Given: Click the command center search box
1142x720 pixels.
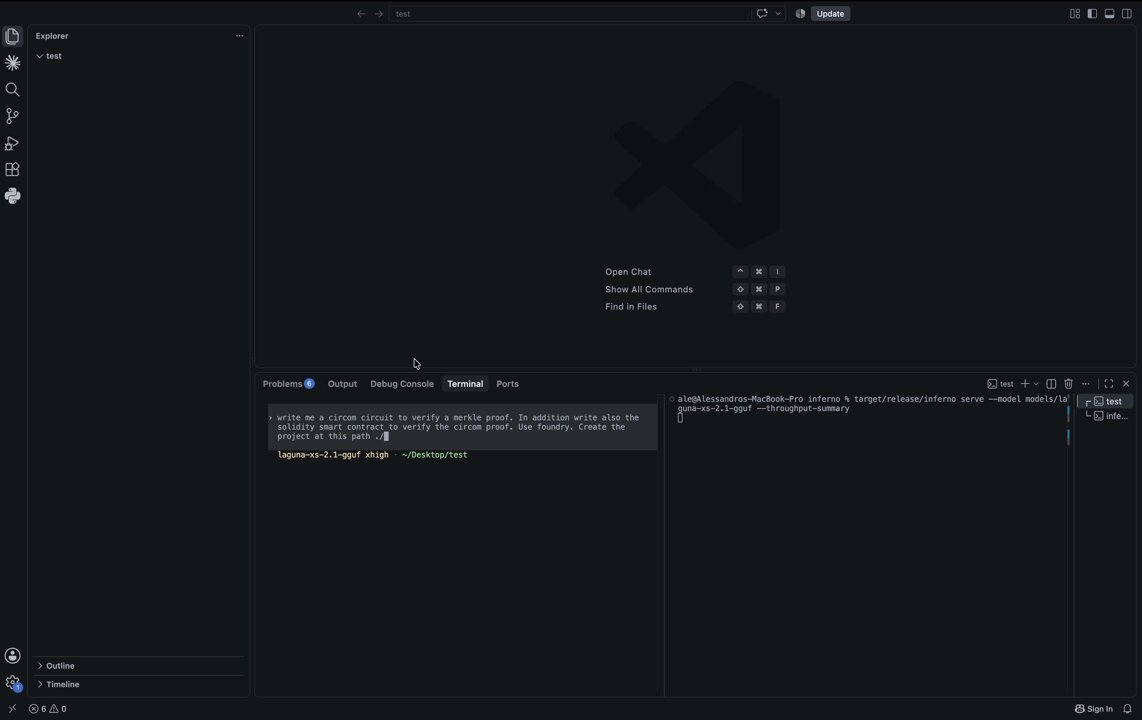Looking at the screenshot, I should (x=570, y=14).
